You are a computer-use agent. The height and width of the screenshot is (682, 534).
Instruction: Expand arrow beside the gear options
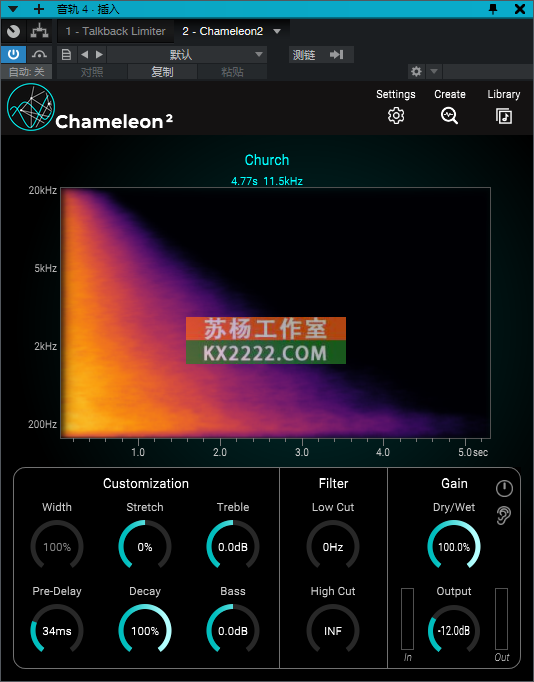coord(434,71)
